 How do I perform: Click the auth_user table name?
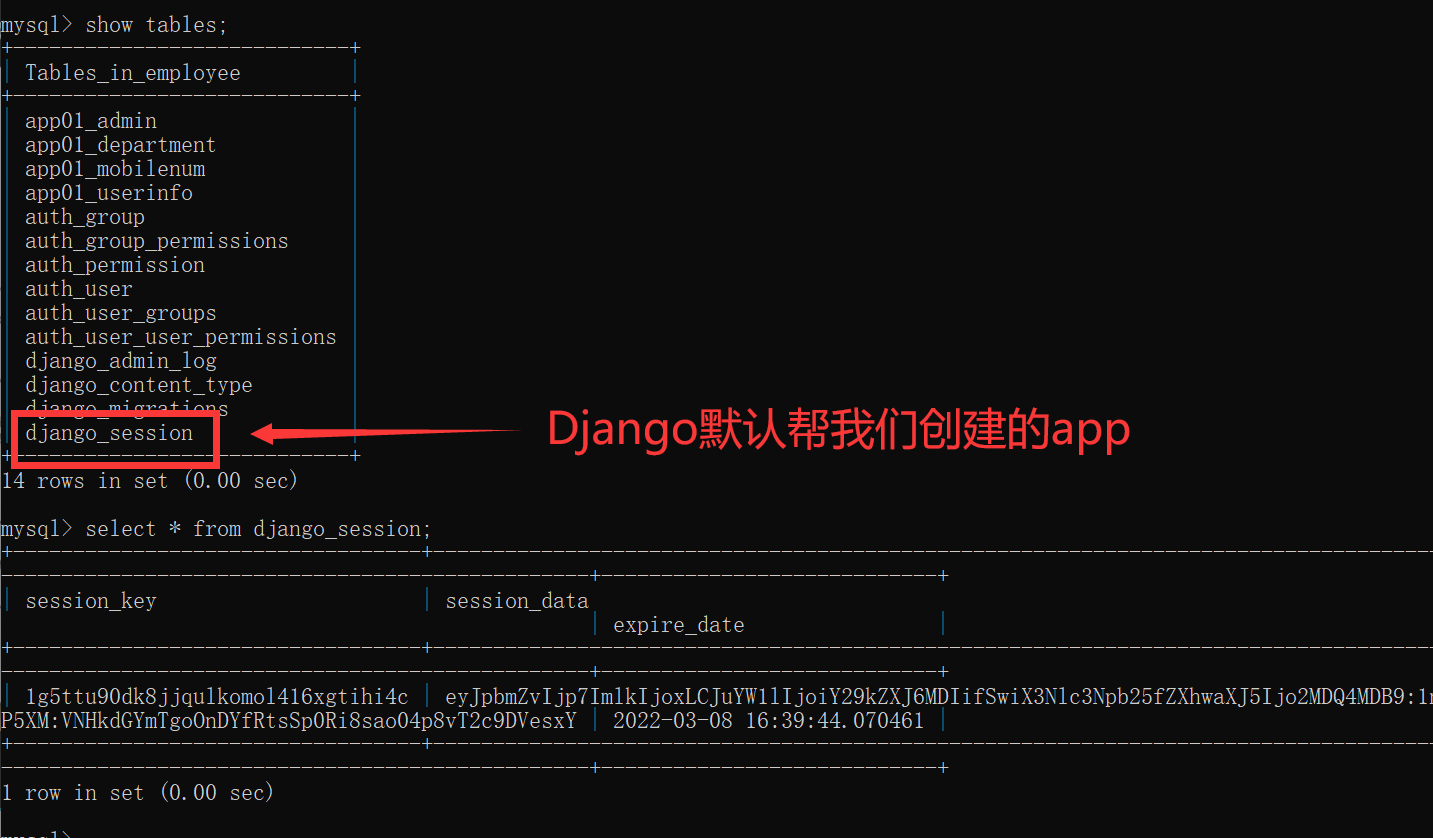pyautogui.click(x=79, y=289)
